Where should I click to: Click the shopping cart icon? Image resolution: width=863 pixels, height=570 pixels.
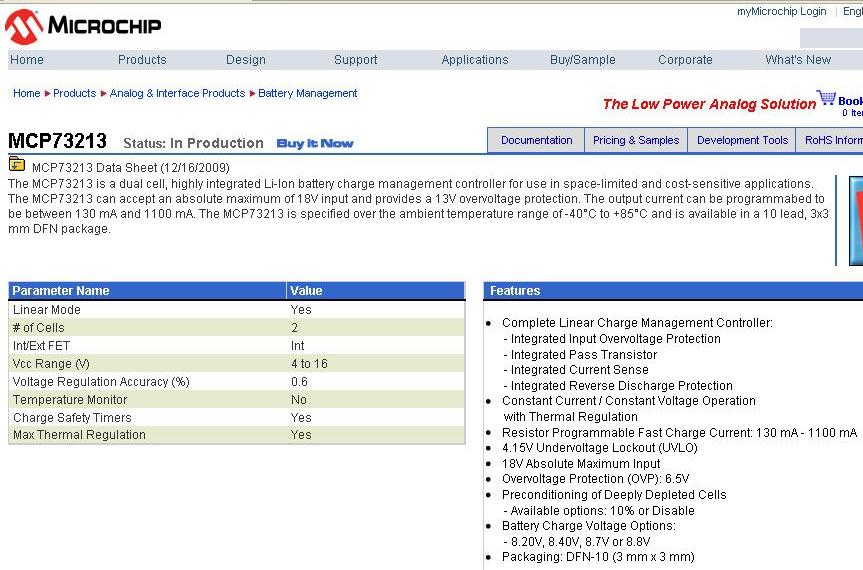pyautogui.click(x=826, y=98)
